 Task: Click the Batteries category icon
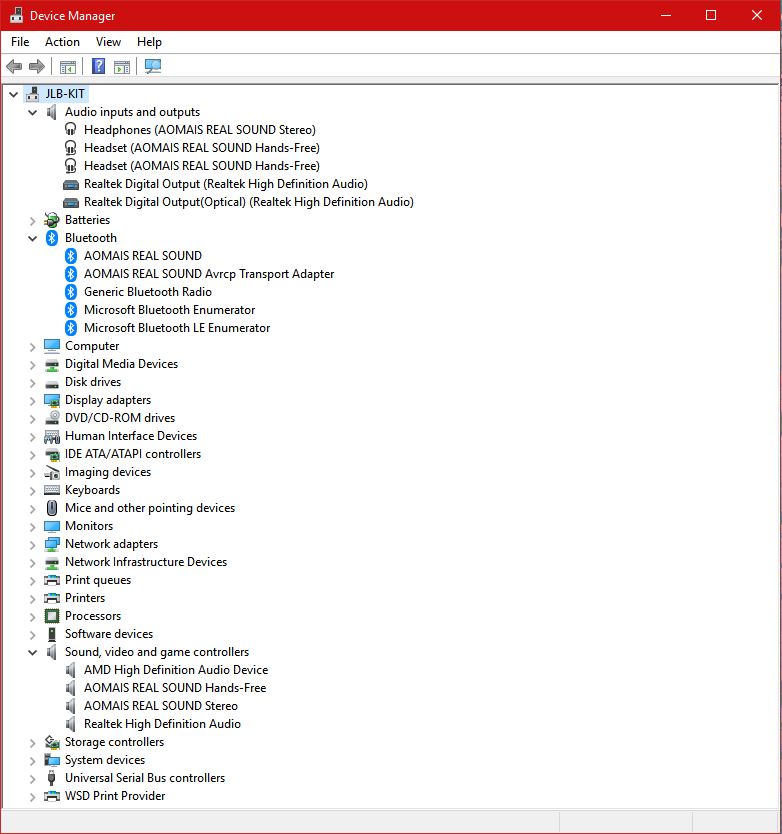52,220
